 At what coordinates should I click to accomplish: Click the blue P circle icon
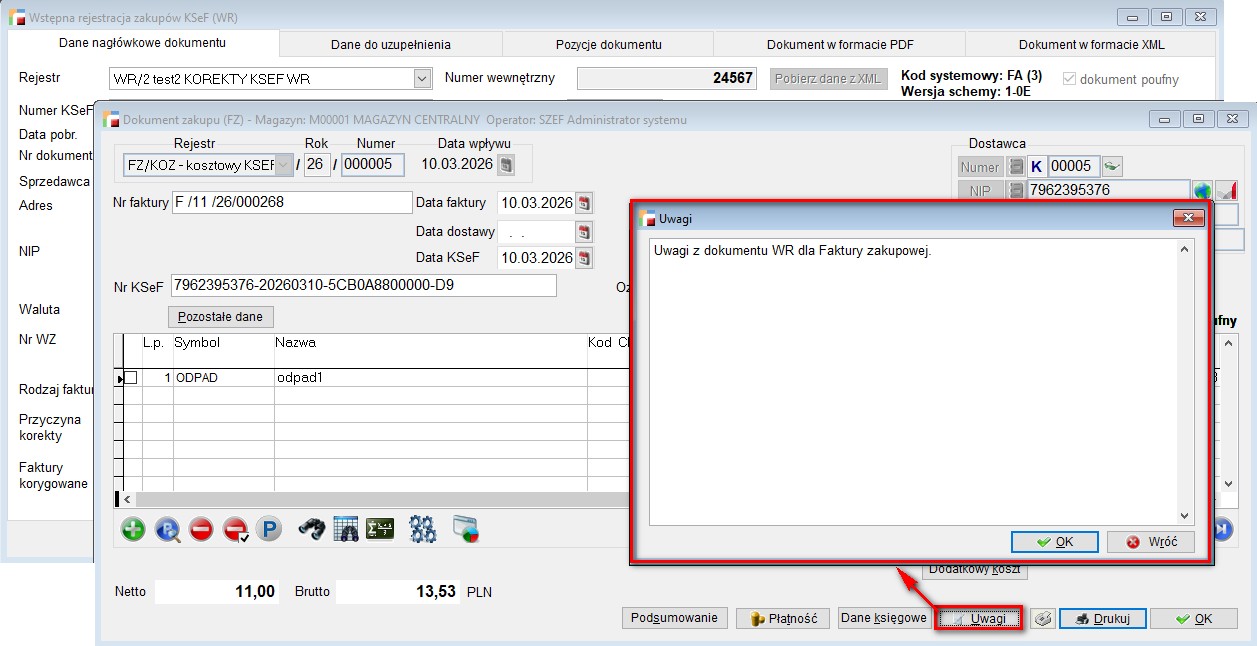268,529
